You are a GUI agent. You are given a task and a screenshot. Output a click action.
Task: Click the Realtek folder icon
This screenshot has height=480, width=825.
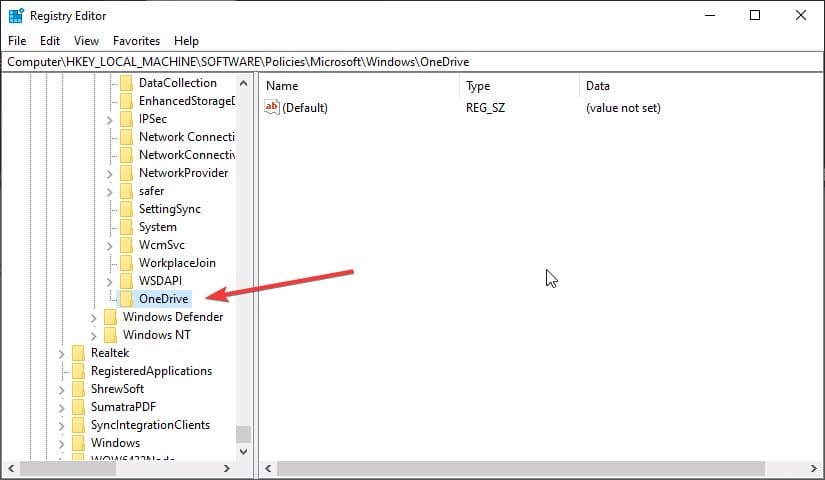78,353
